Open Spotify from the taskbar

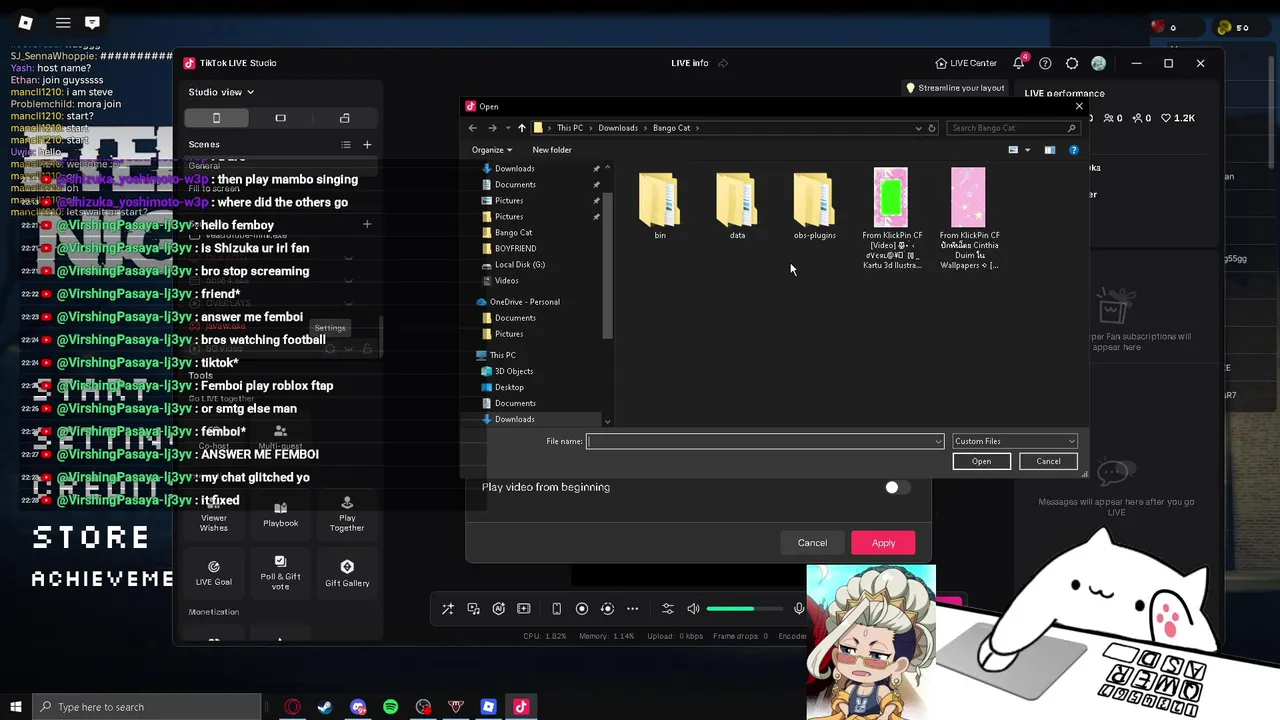tap(390, 707)
